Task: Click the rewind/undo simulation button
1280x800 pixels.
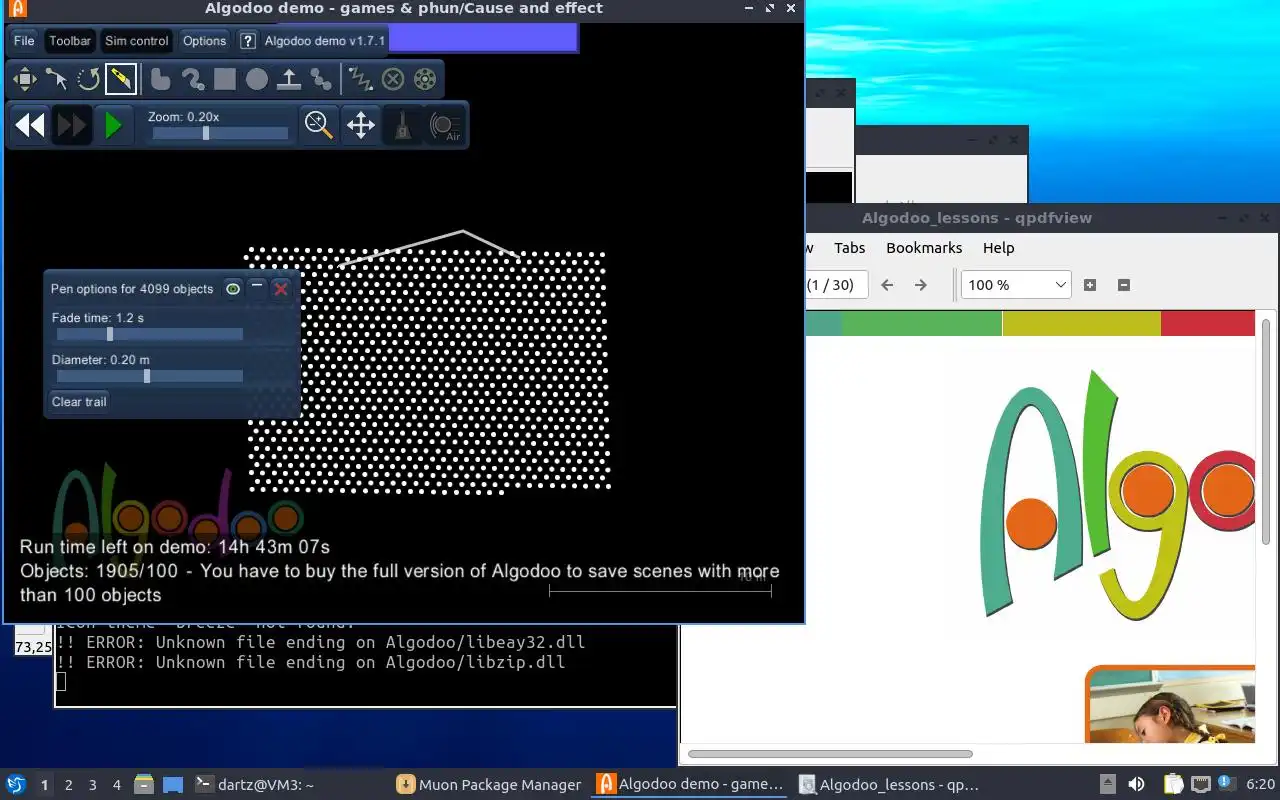Action: pos(30,125)
